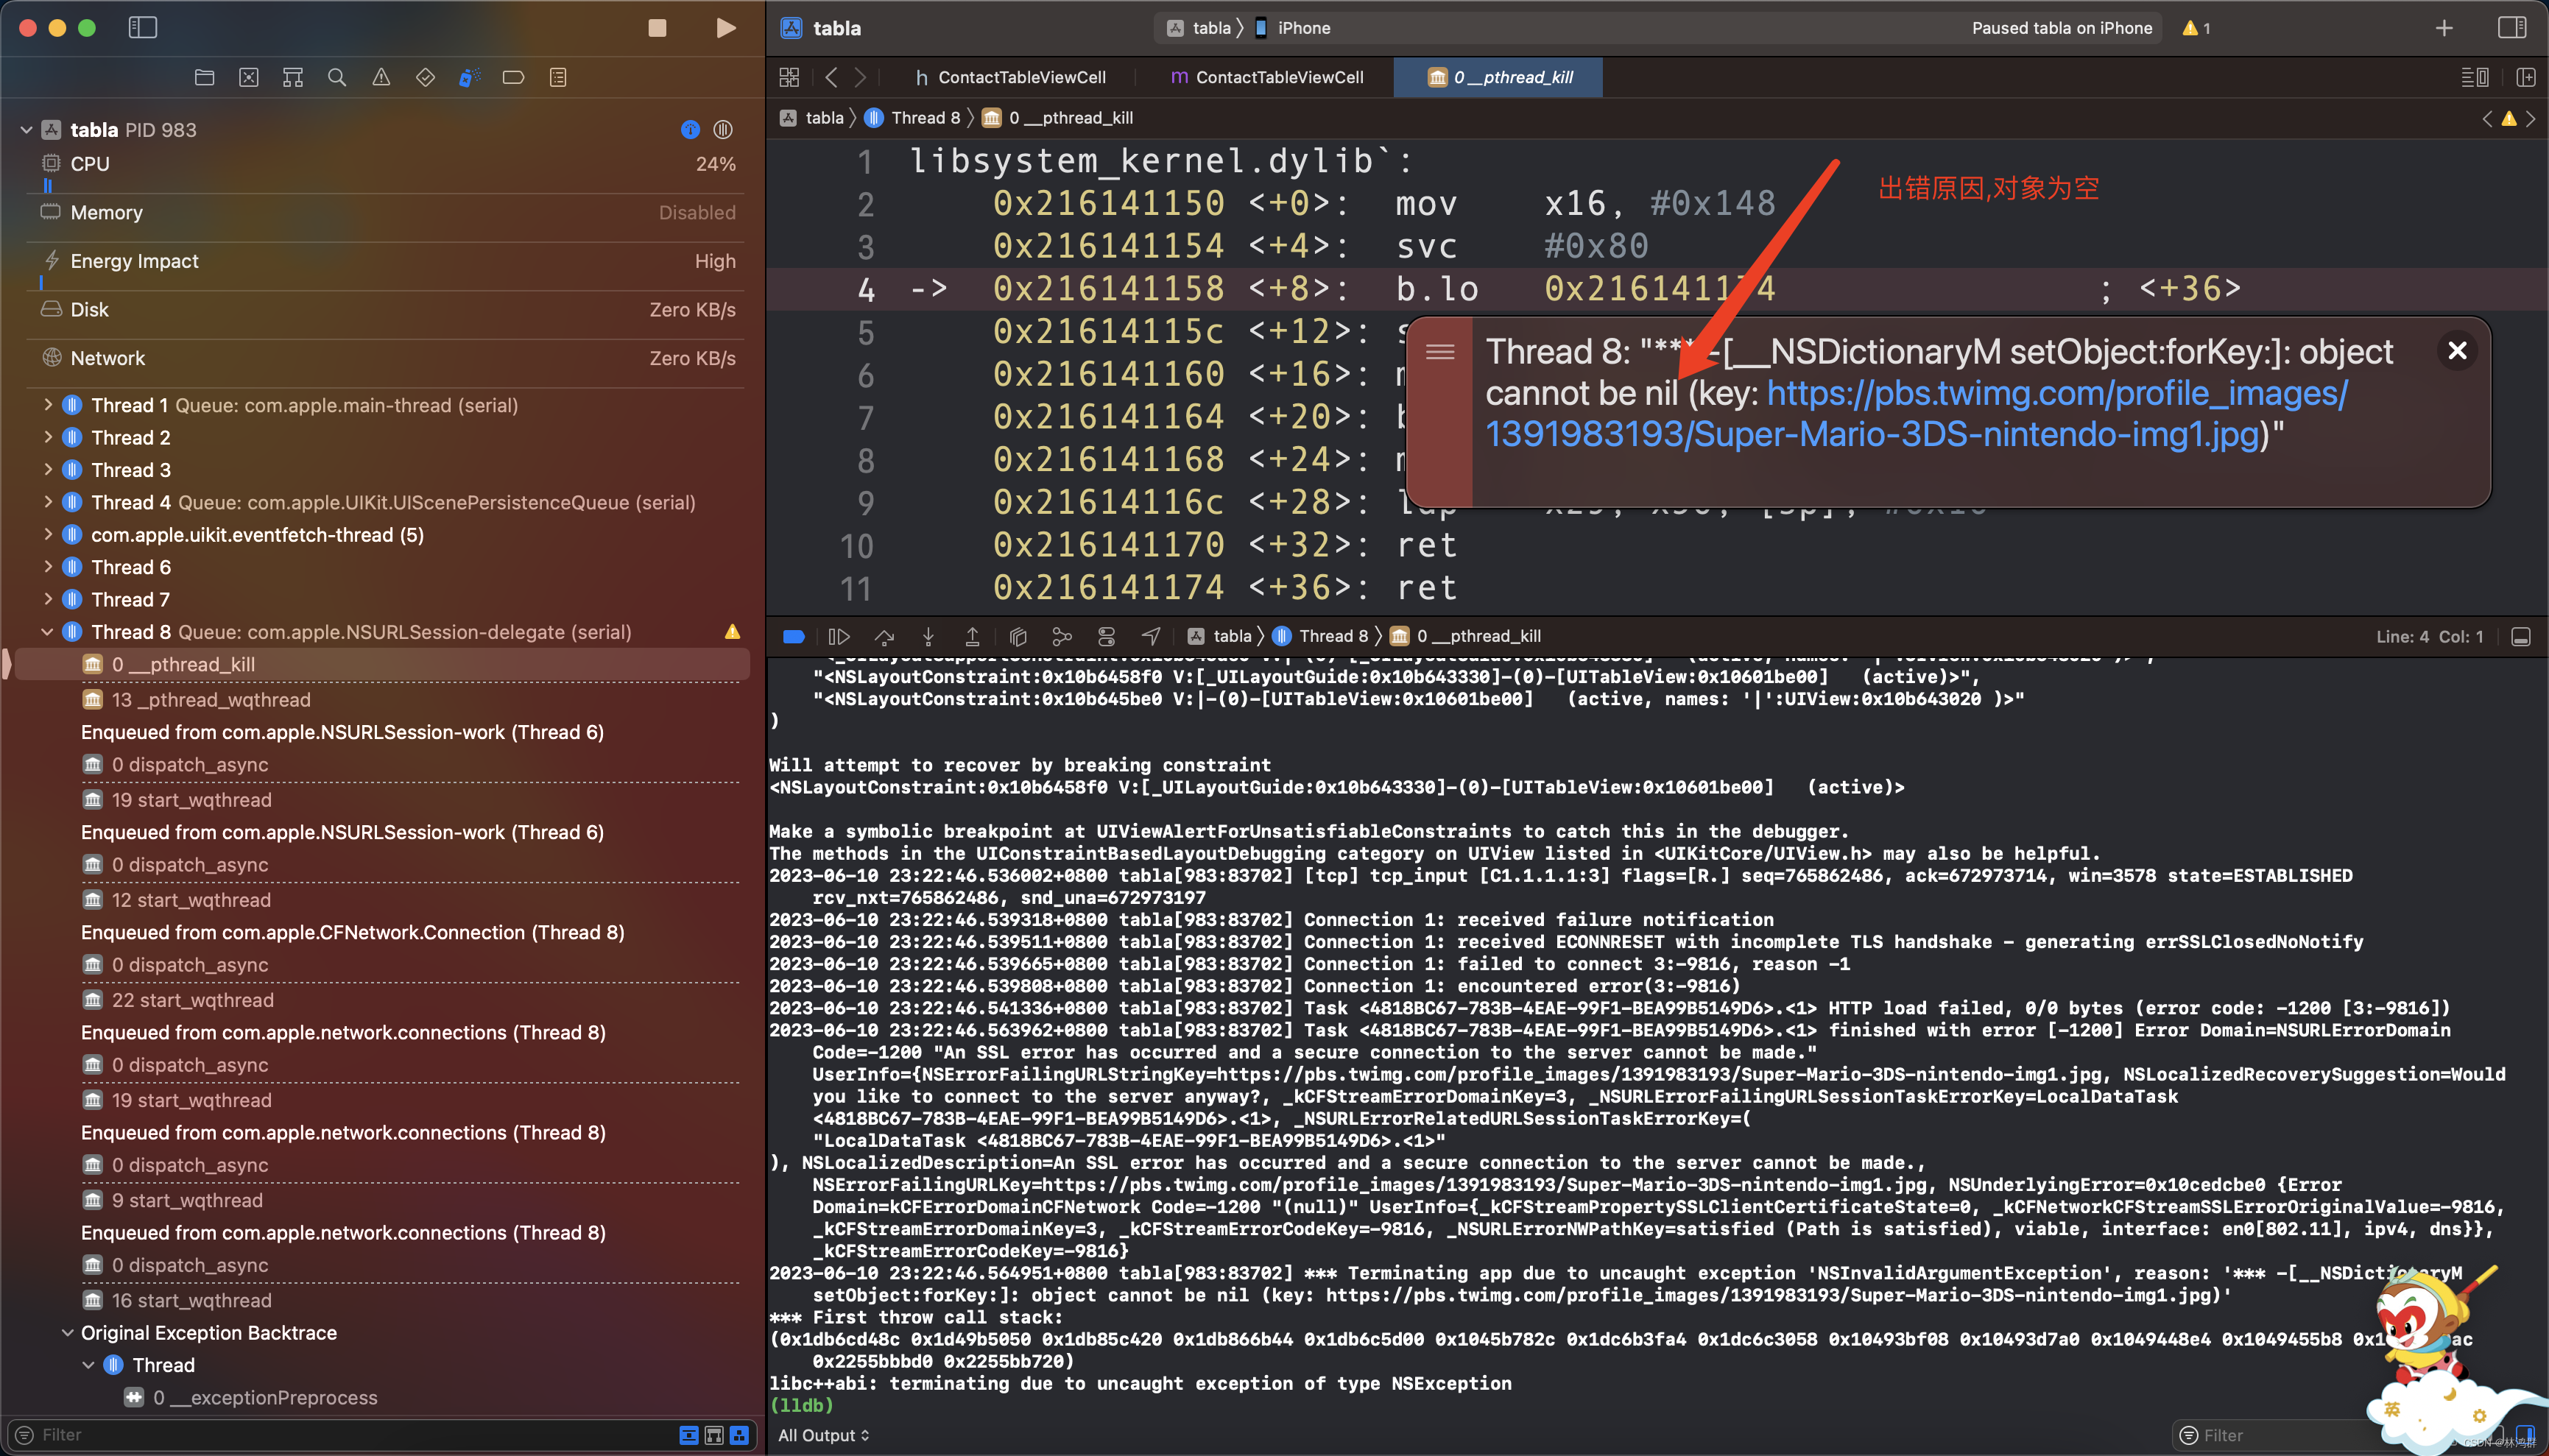Stop the running tabla app
The image size is (2549, 1456).
[x=657, y=28]
